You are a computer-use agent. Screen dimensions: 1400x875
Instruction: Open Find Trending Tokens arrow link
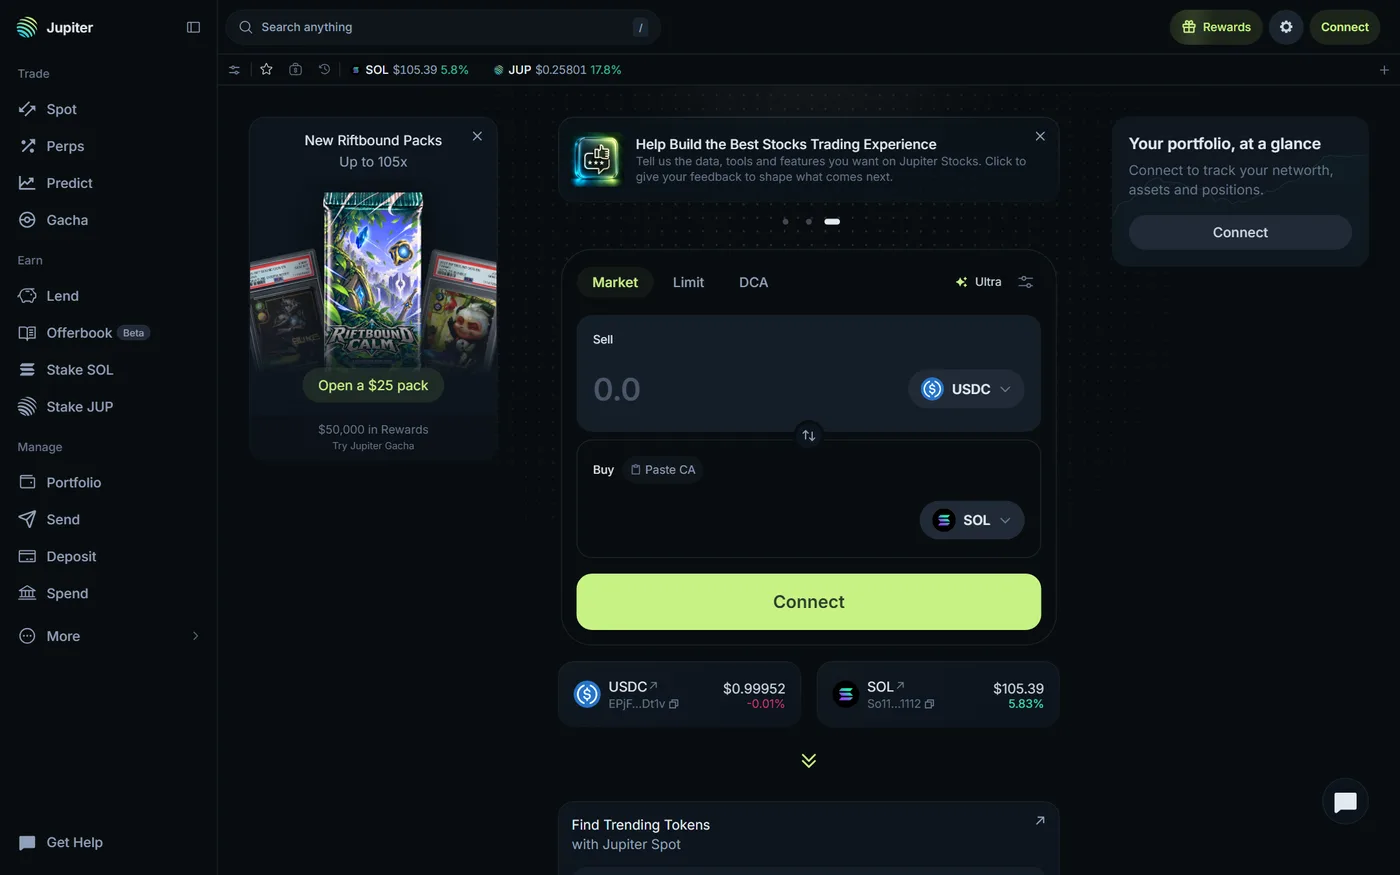[x=1040, y=820]
